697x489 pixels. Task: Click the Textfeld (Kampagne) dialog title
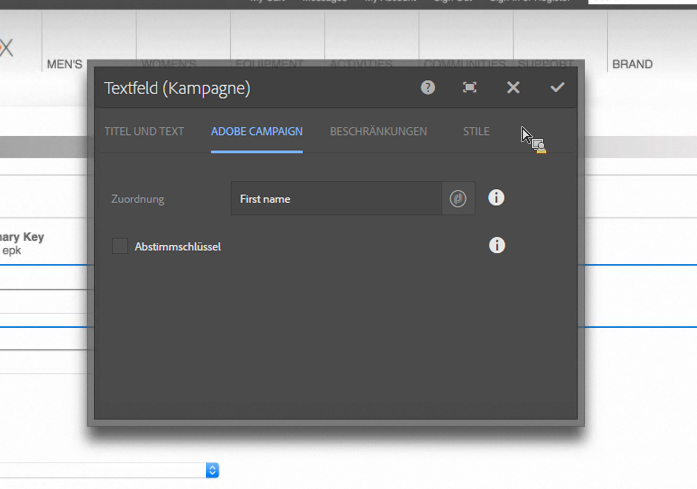177,88
